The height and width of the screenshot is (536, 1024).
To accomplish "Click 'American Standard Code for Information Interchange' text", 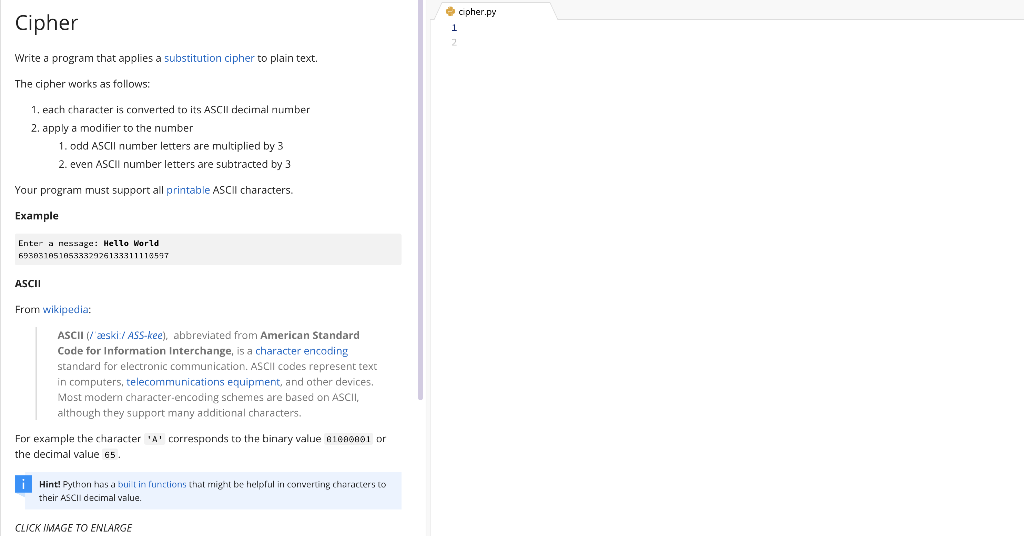I will (208, 343).
